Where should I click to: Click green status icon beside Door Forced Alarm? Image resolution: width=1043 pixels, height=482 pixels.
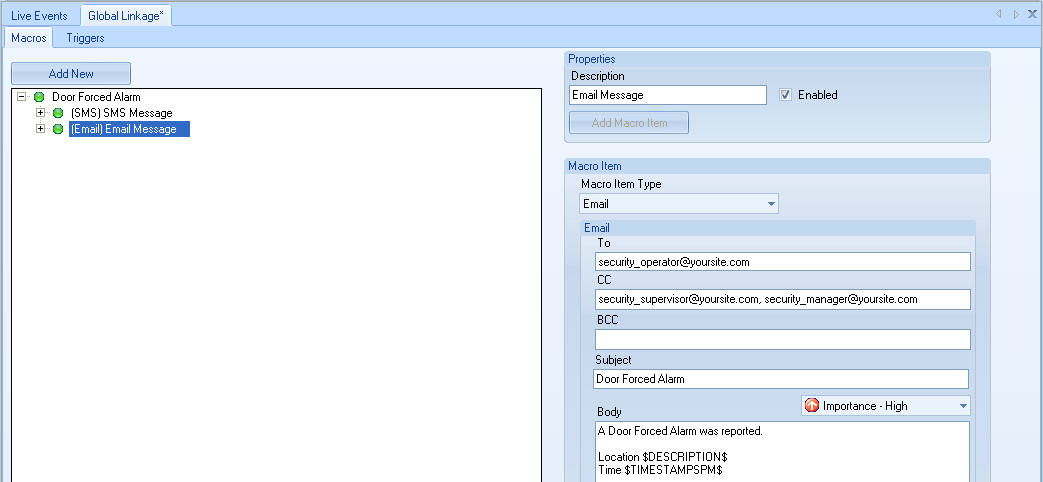tap(39, 97)
